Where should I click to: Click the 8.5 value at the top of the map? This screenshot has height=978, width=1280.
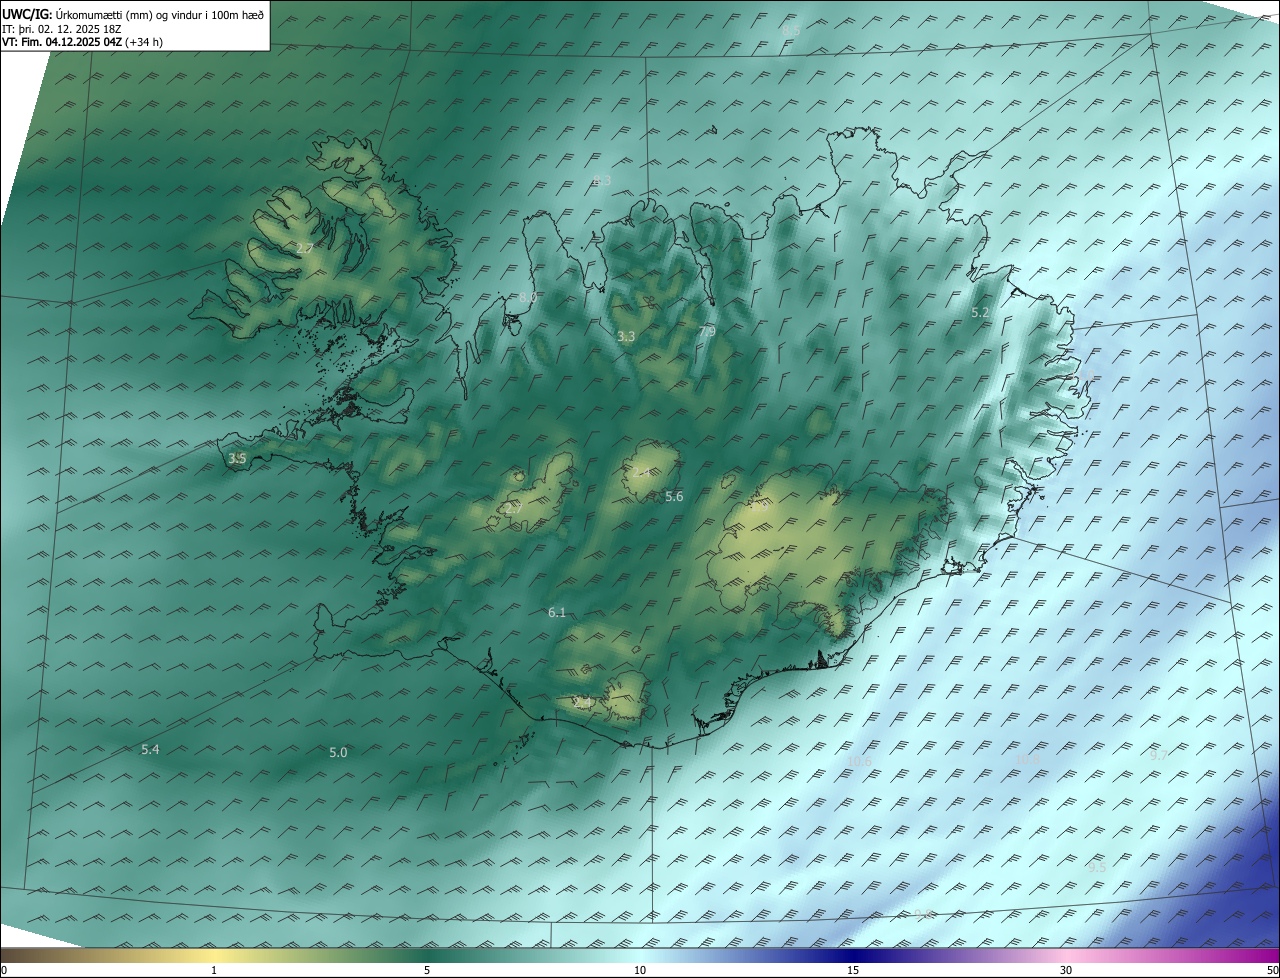[x=791, y=32]
